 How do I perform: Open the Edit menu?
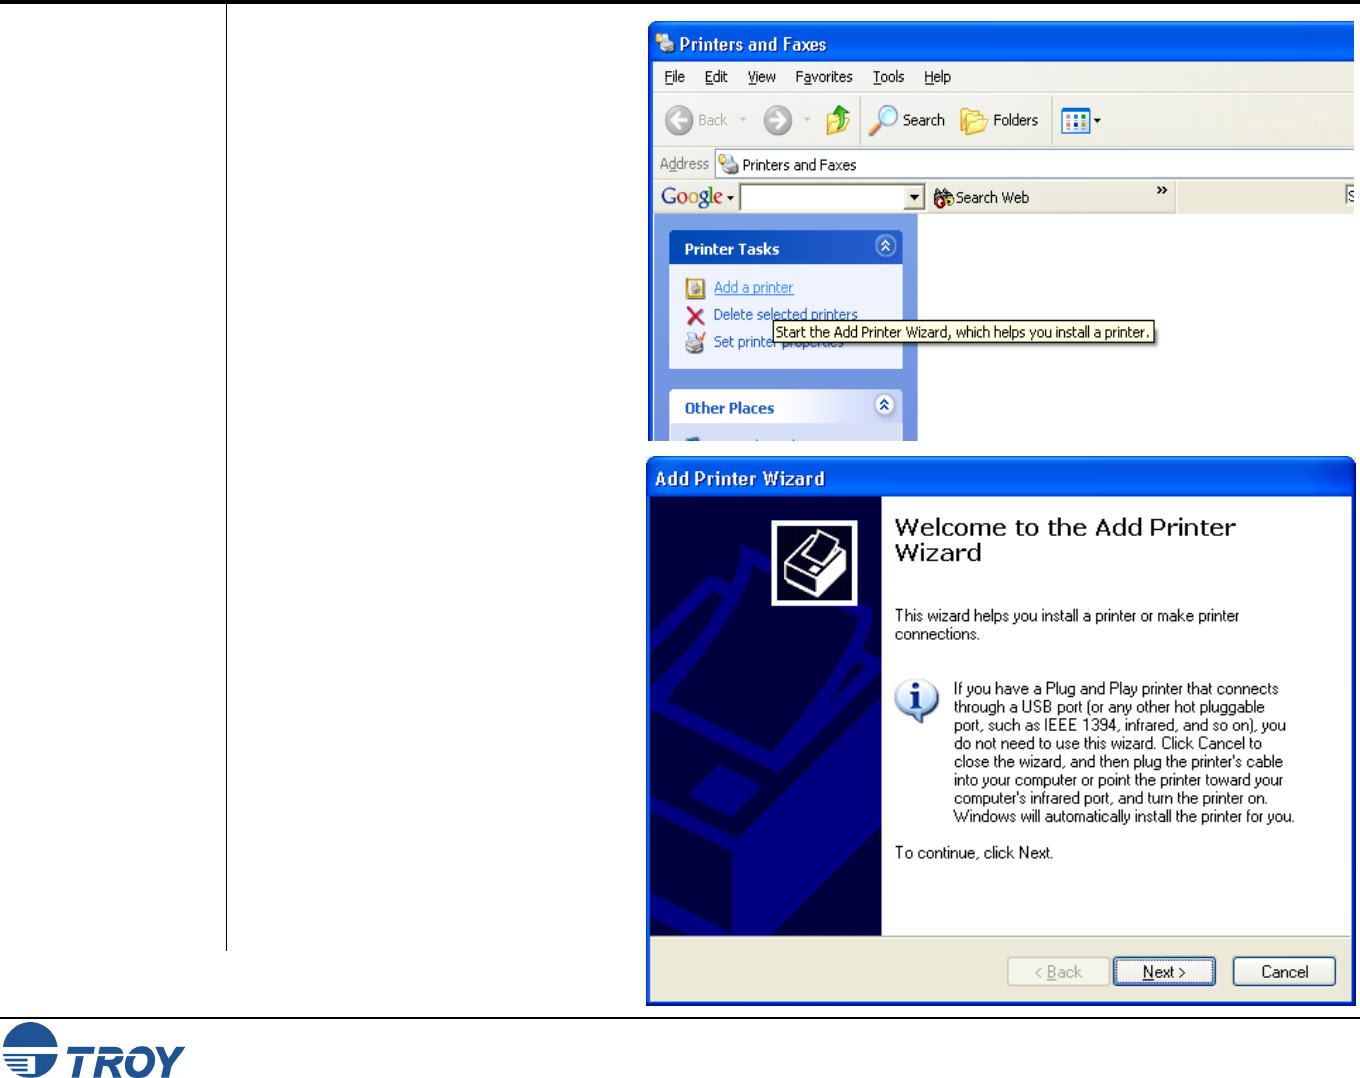pos(716,77)
